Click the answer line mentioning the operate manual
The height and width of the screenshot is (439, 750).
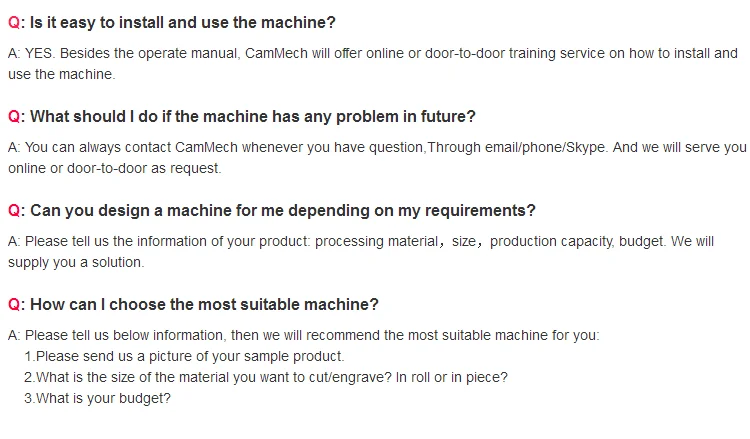372,54
